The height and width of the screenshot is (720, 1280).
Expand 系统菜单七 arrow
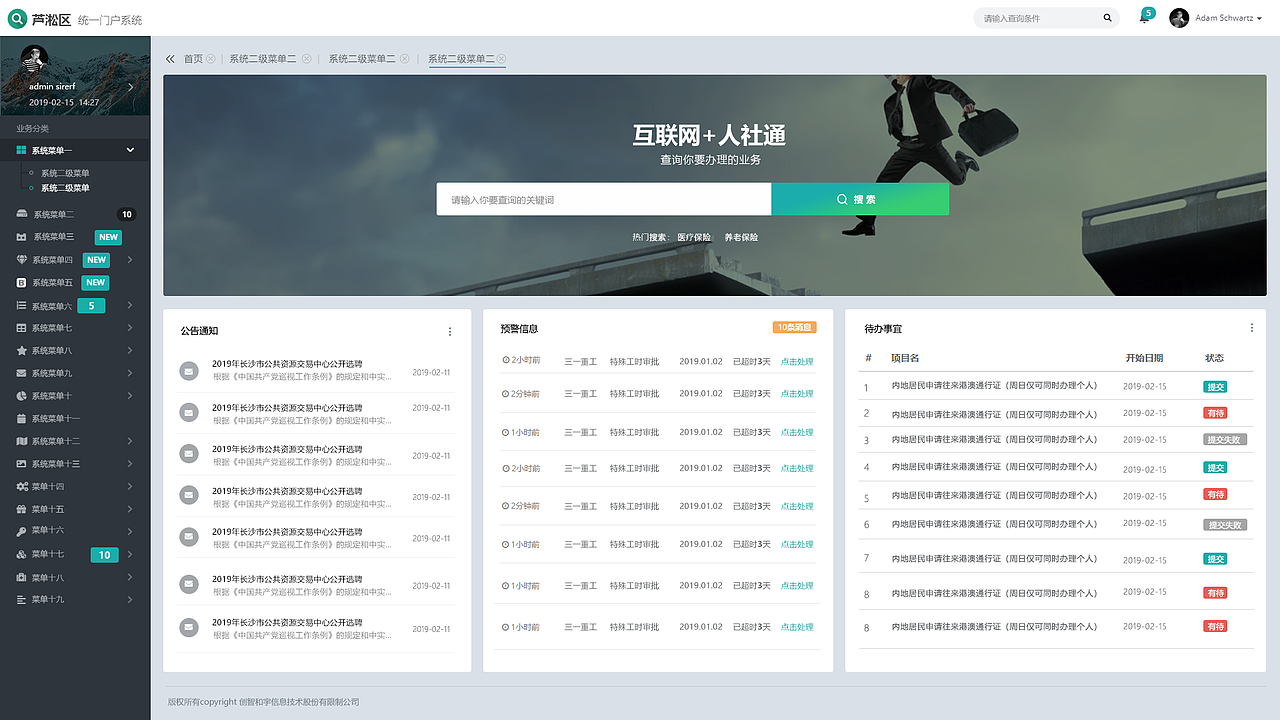[130, 328]
